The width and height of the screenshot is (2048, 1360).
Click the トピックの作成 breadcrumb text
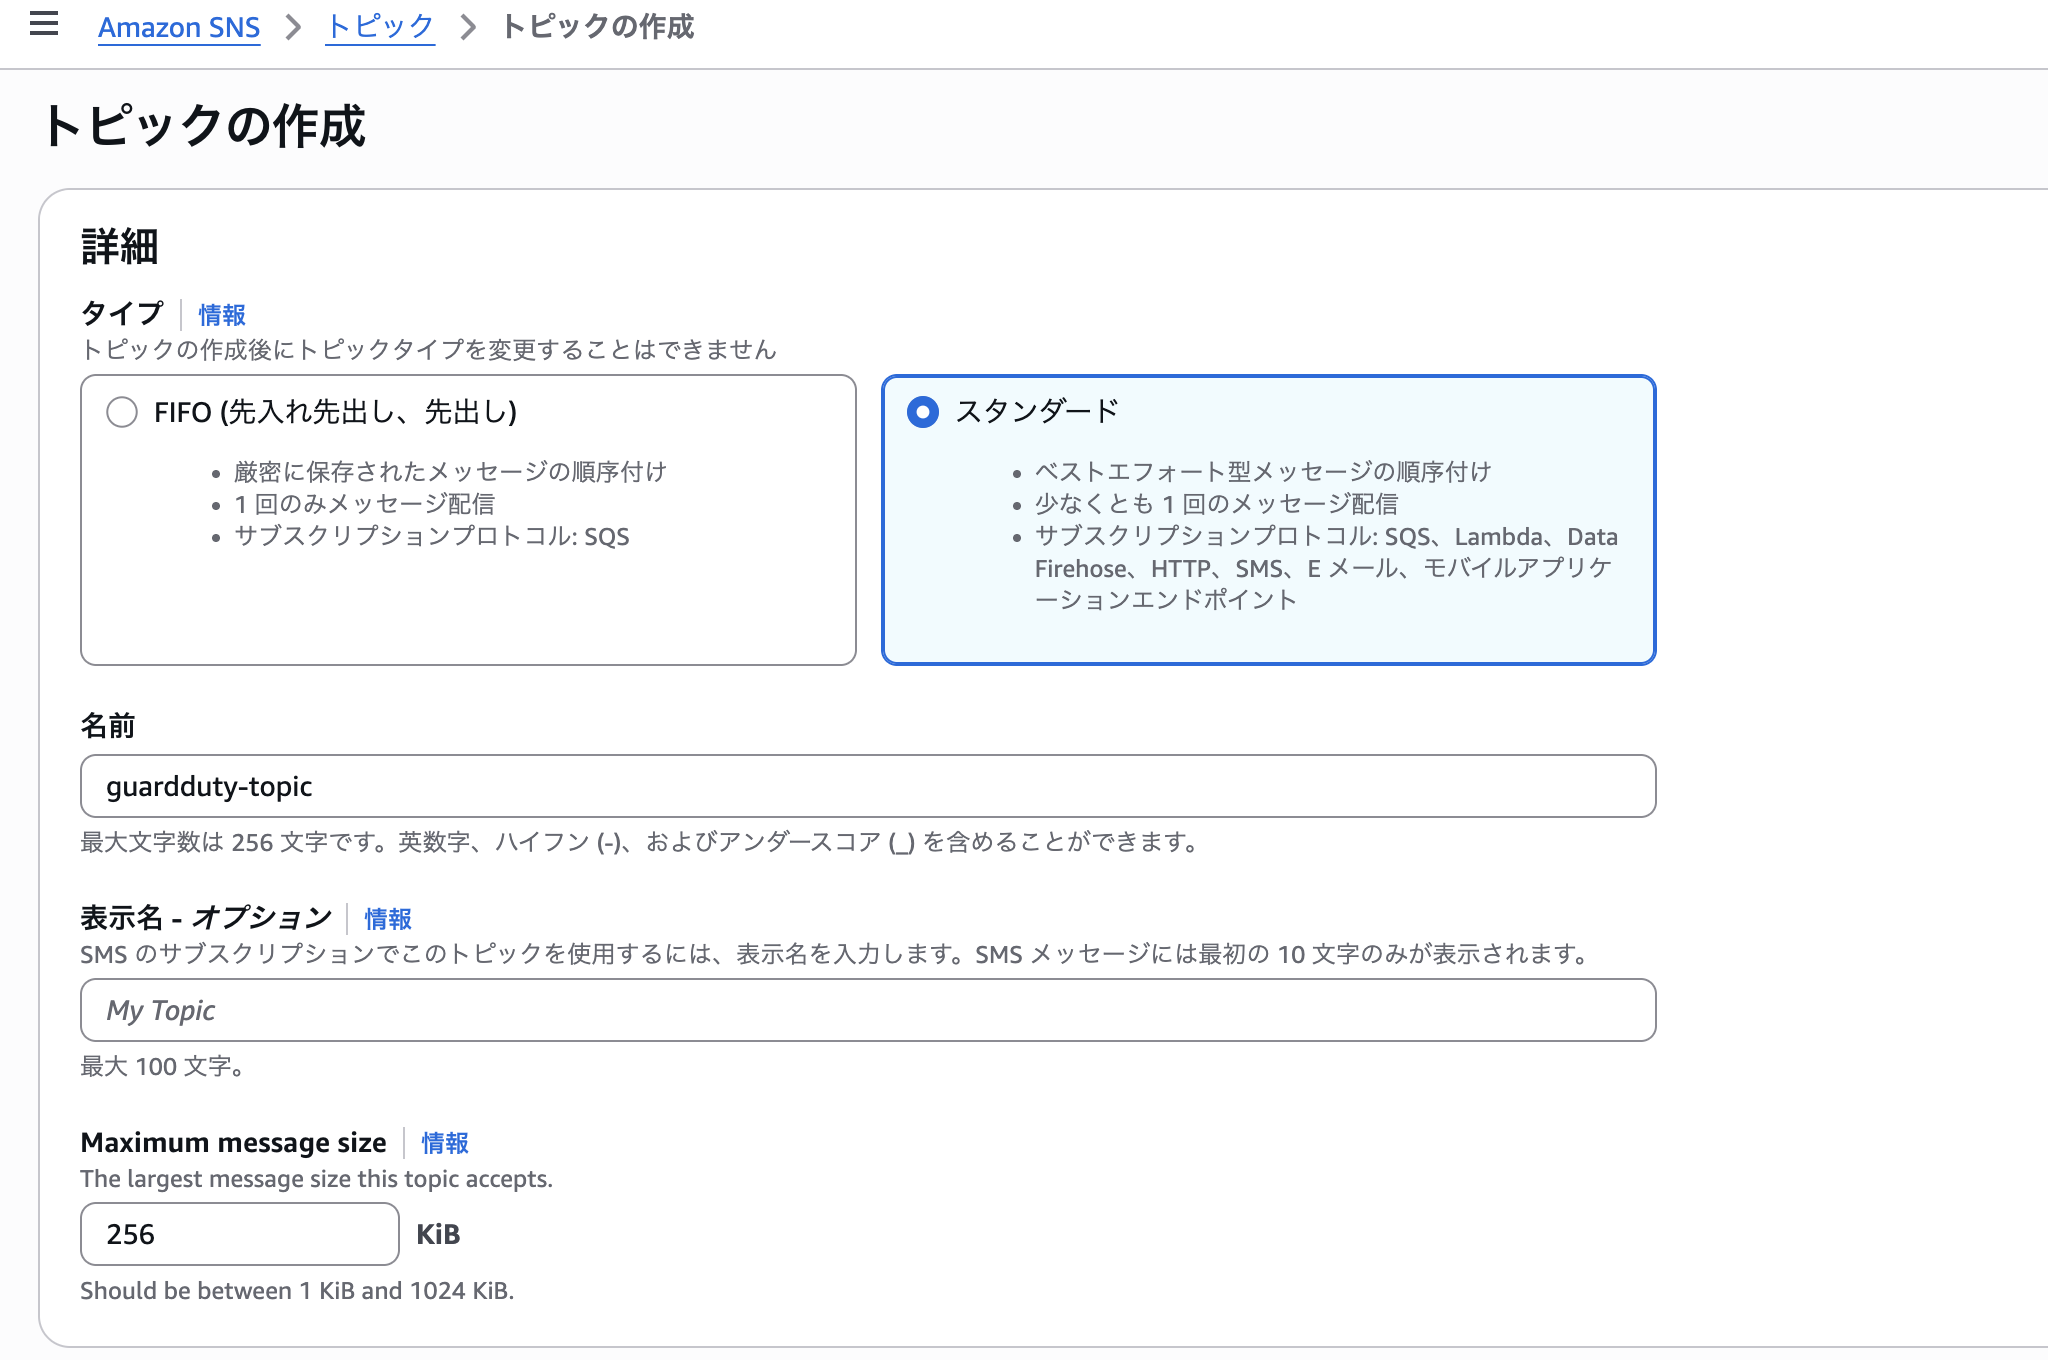pyautogui.click(x=597, y=26)
